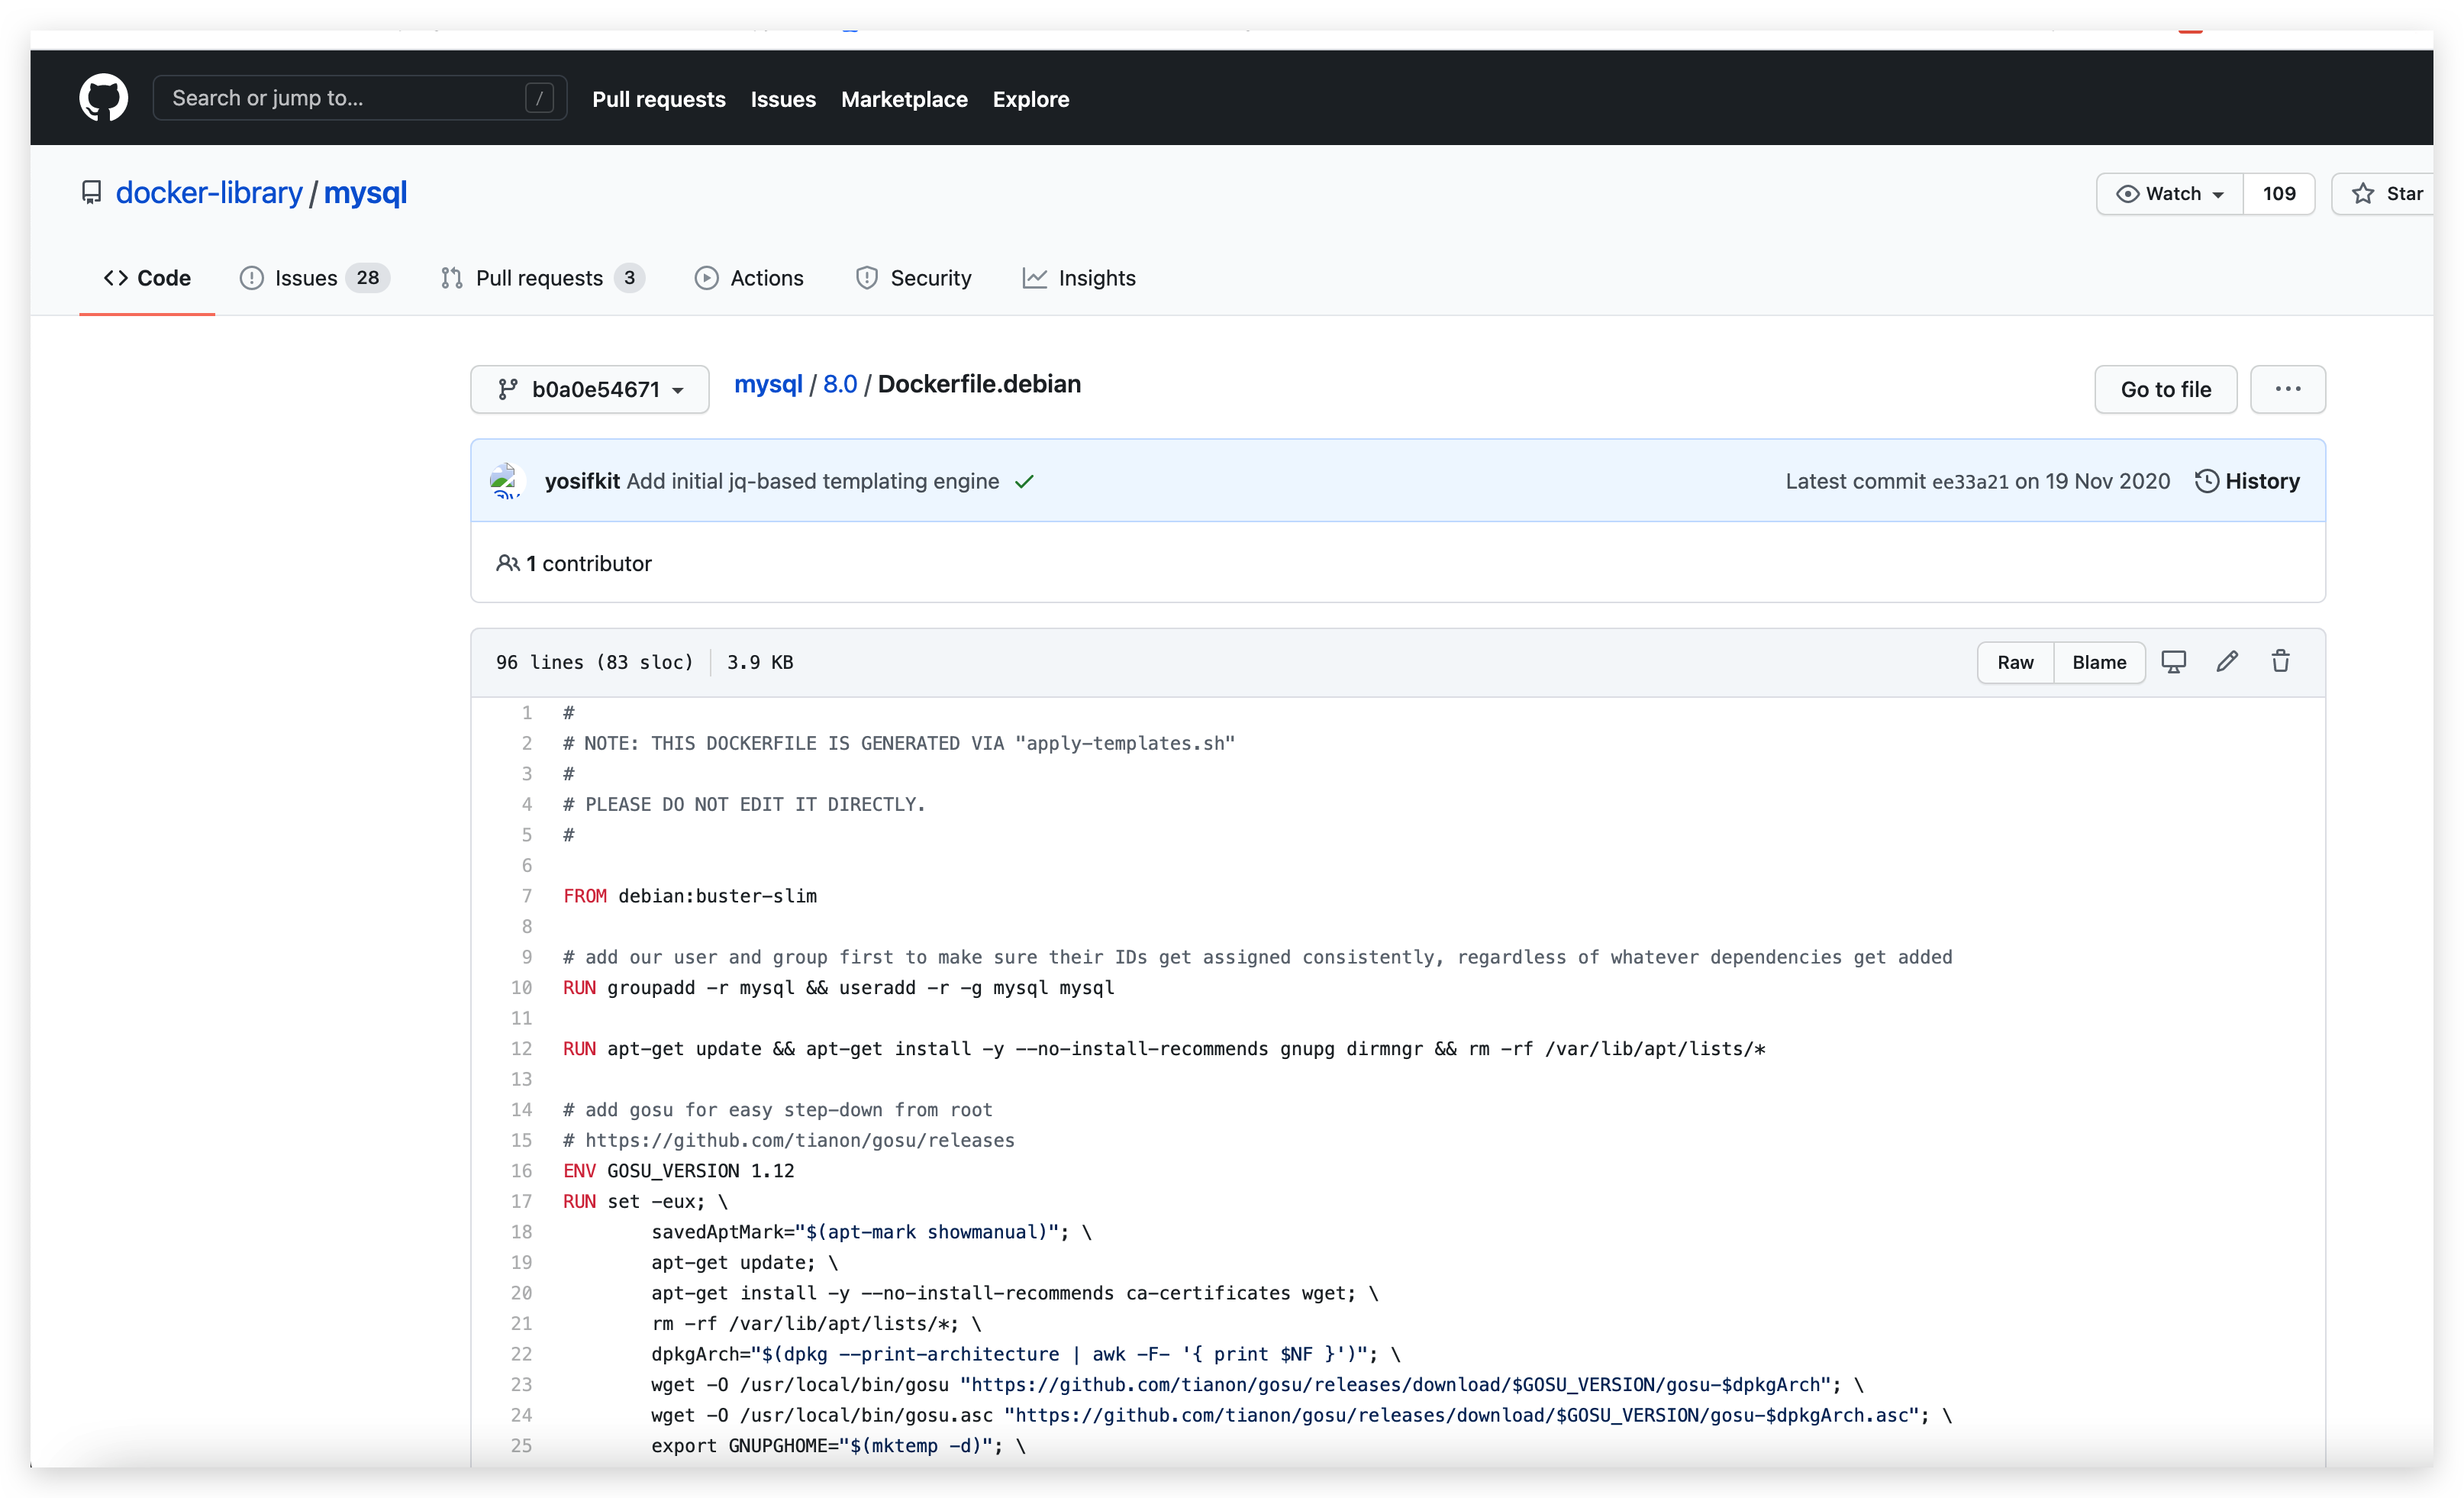Viewport: 2464px width, 1498px height.
Task: Click the 1 contributor label
Action: (574, 564)
